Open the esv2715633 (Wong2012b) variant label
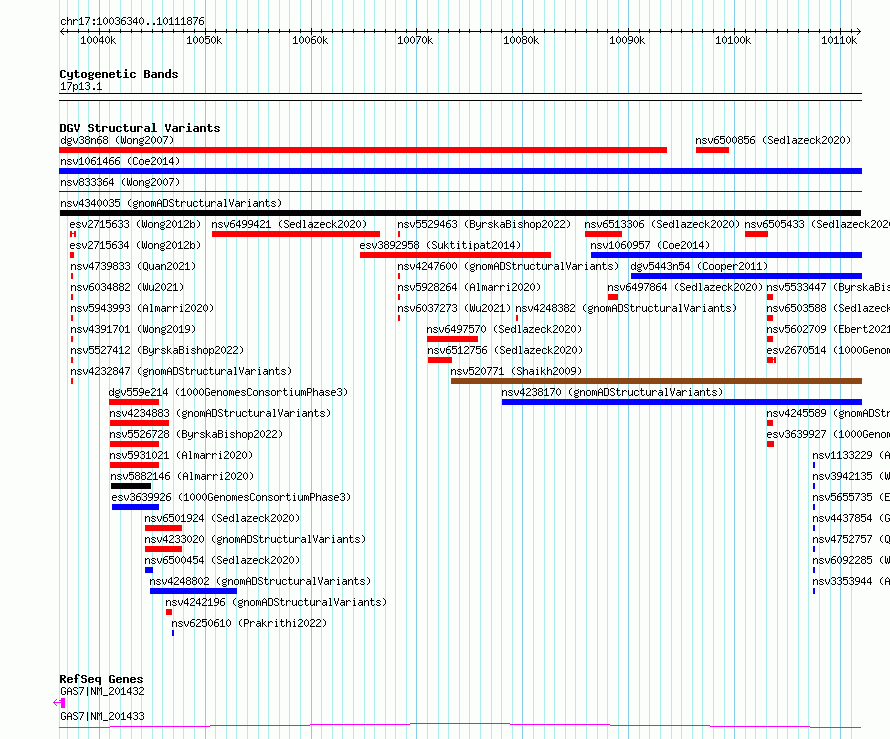Viewport: 890px width, 739px height. tap(135, 224)
